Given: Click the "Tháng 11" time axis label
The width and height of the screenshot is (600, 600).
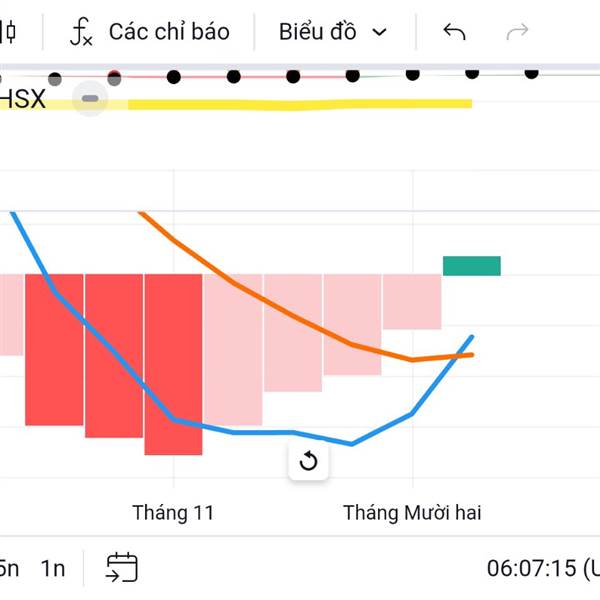Looking at the screenshot, I should [173, 513].
